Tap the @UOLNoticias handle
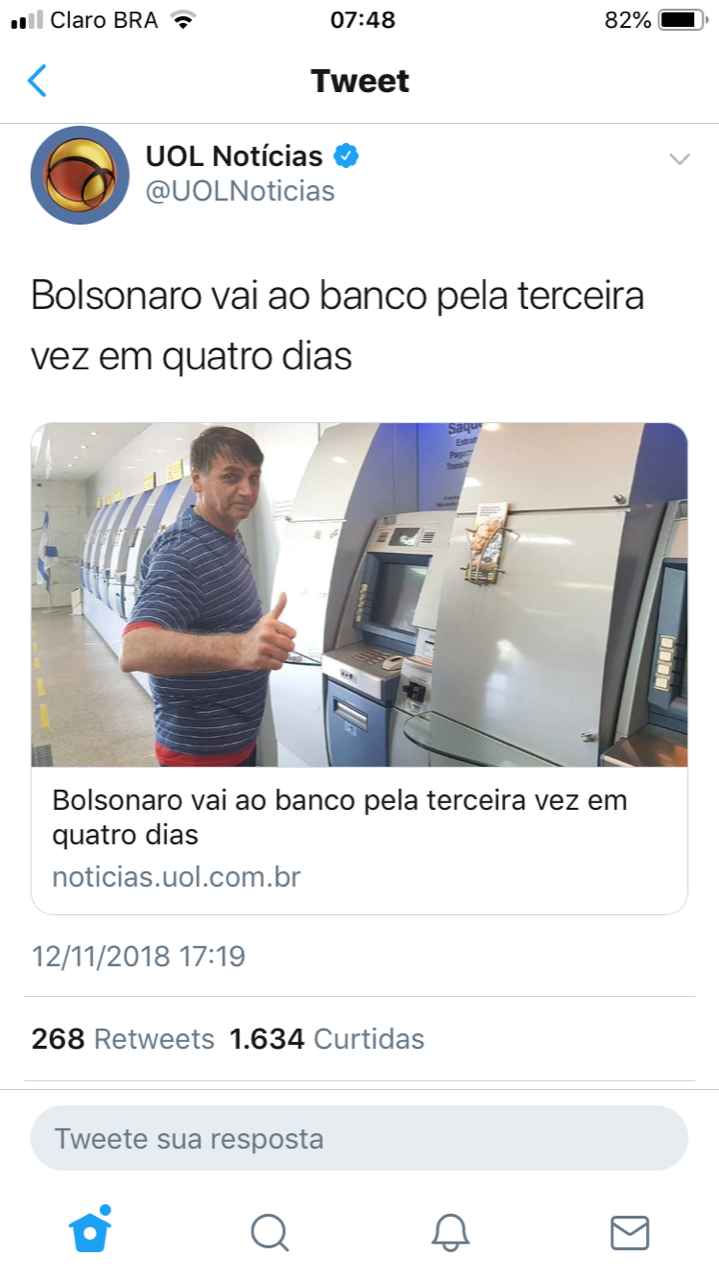 click(x=240, y=191)
